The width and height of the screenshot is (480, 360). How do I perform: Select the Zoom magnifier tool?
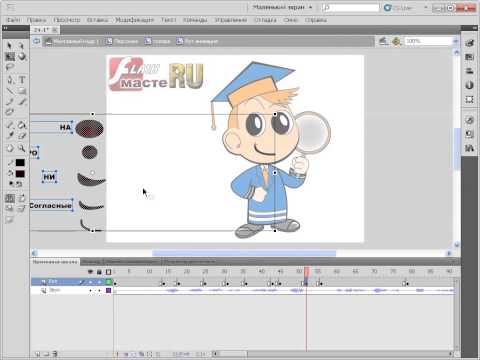click(22, 148)
